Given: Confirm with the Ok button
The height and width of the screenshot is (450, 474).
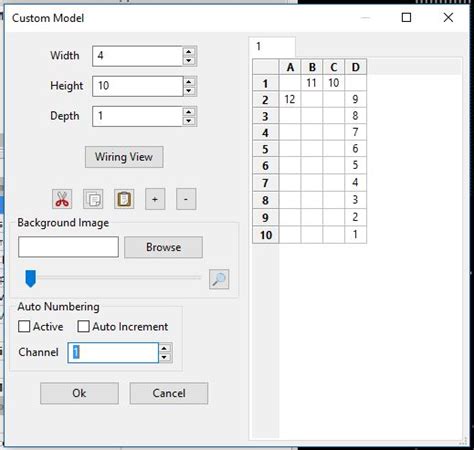Looking at the screenshot, I should point(79,393).
